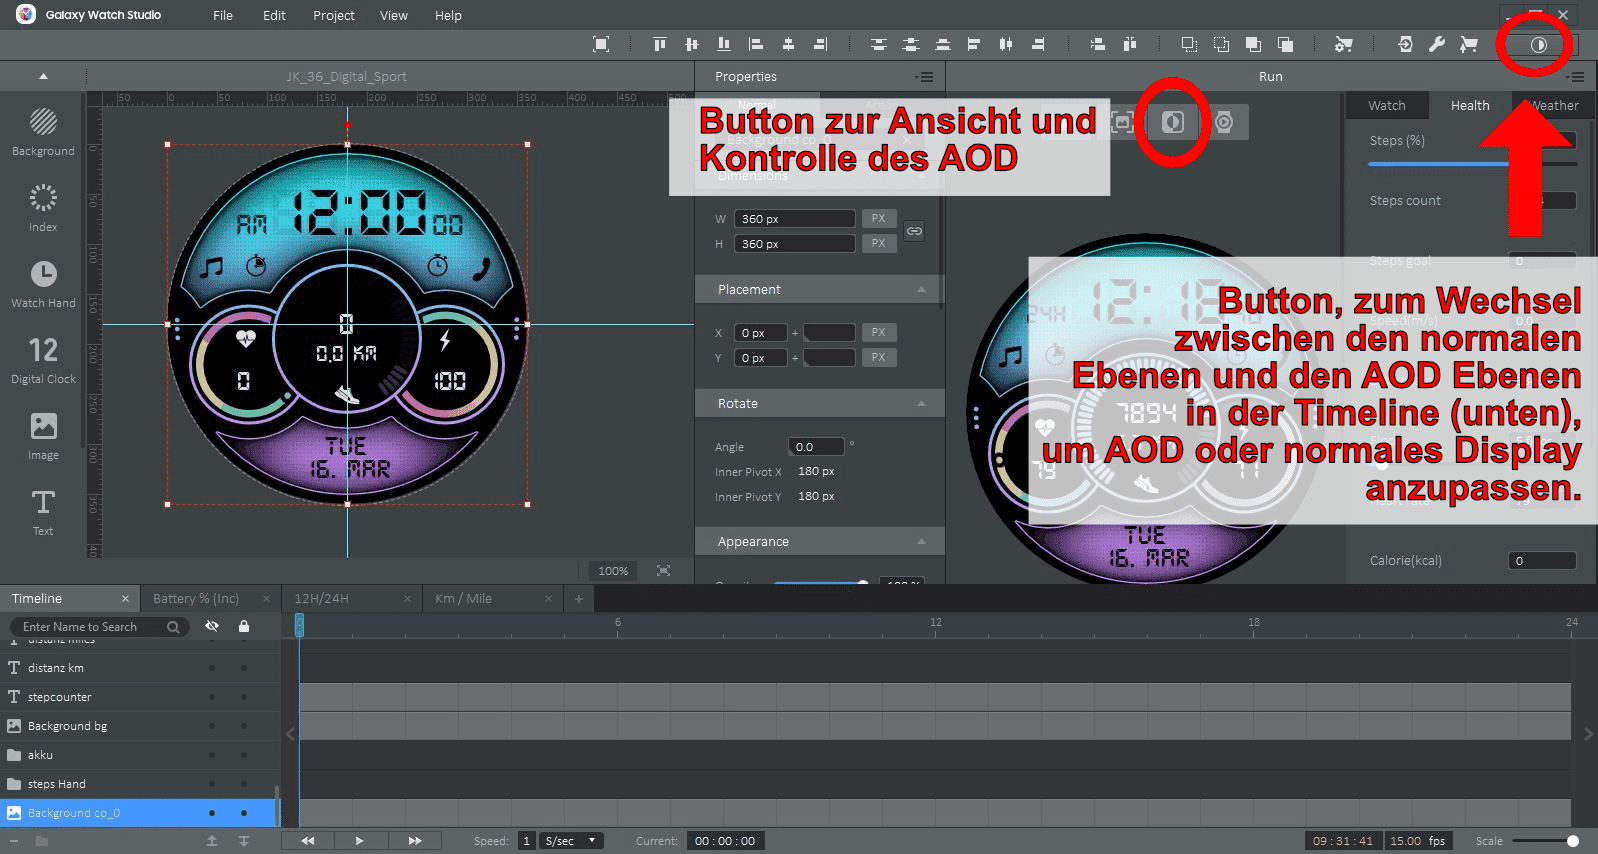
Task: Collapse the Rotate section
Action: [x=921, y=403]
